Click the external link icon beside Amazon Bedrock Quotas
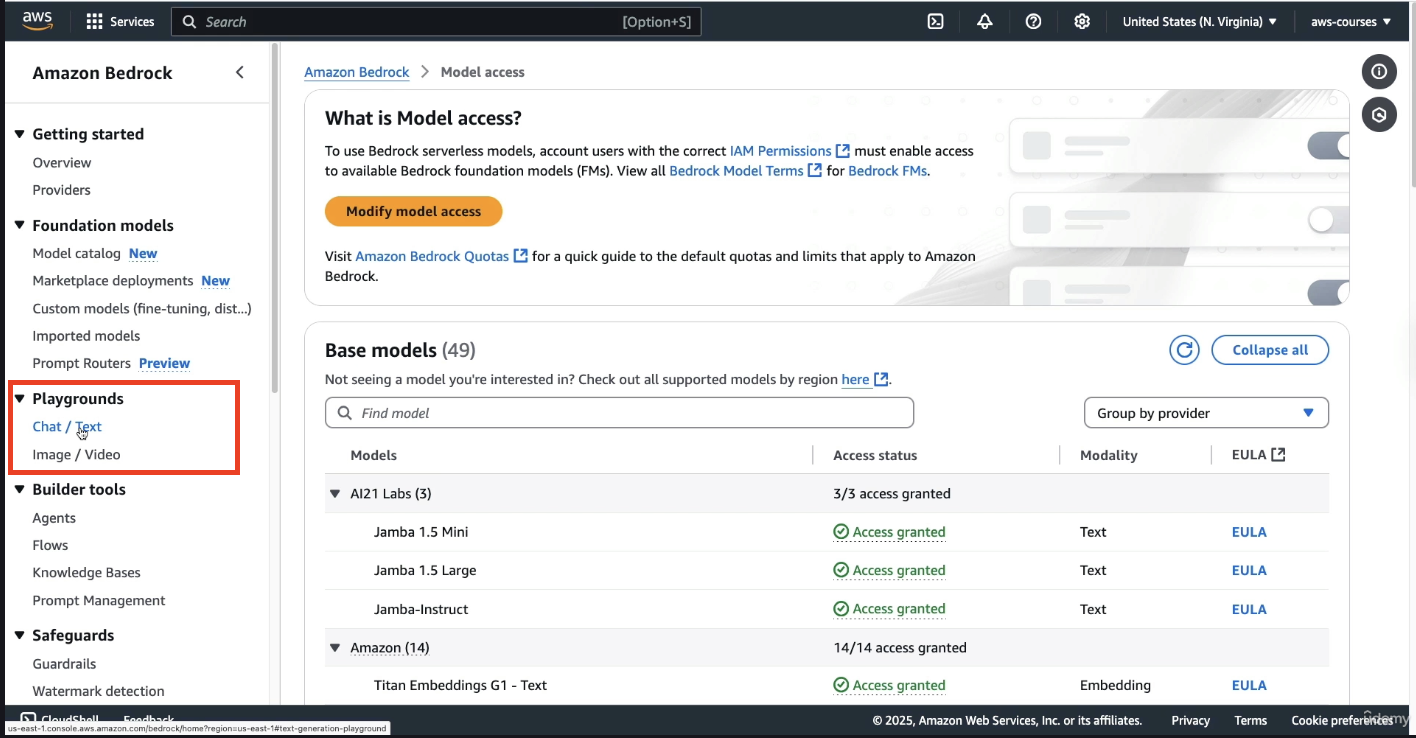 point(520,256)
